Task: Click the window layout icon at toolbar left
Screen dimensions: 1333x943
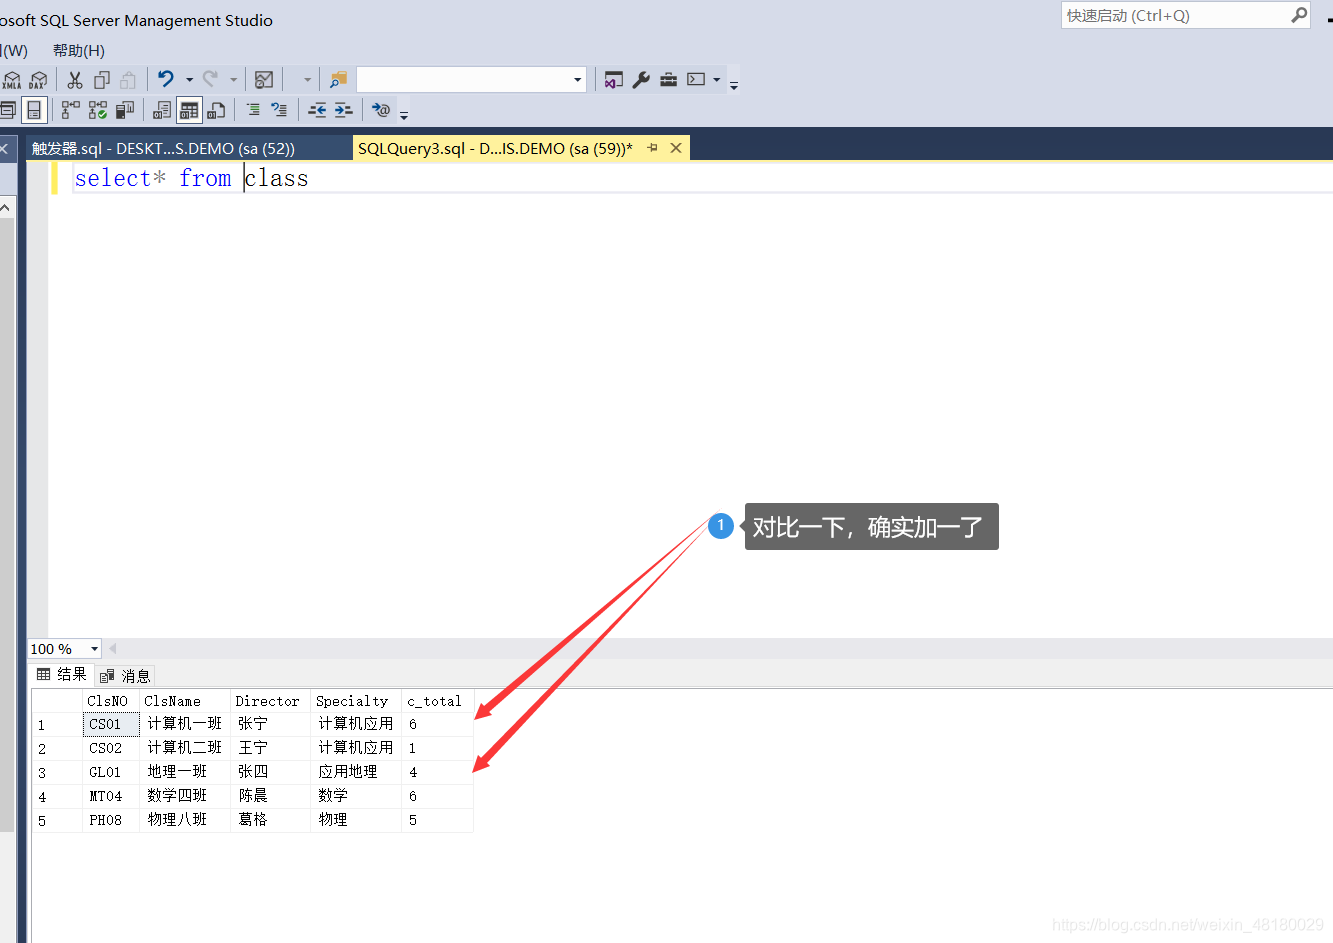Action: [8, 110]
